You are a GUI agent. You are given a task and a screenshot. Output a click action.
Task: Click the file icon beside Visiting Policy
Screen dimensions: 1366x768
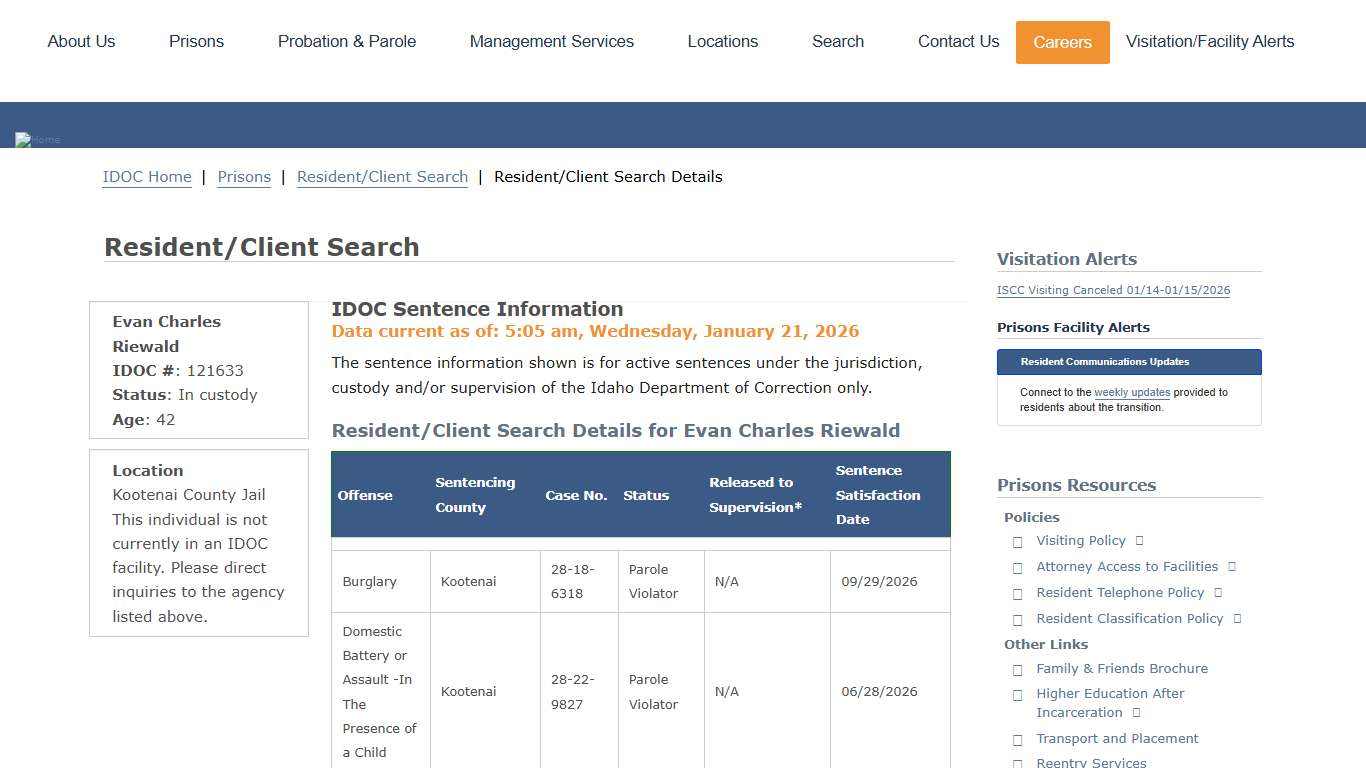tap(1018, 541)
